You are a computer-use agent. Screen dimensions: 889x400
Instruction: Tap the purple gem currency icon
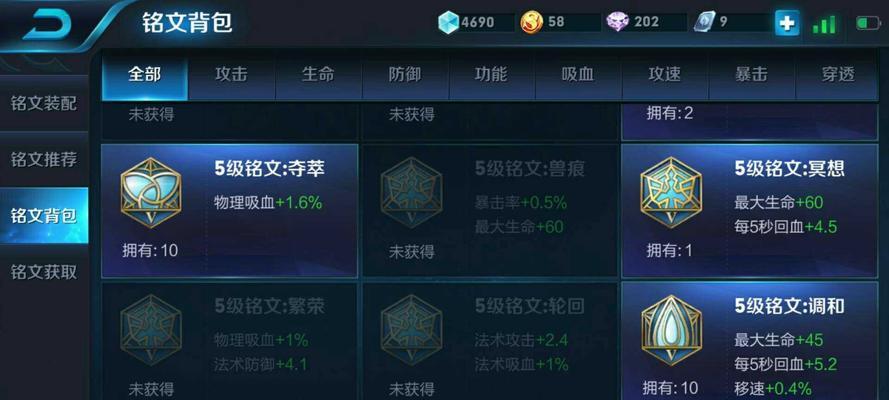[617, 23]
